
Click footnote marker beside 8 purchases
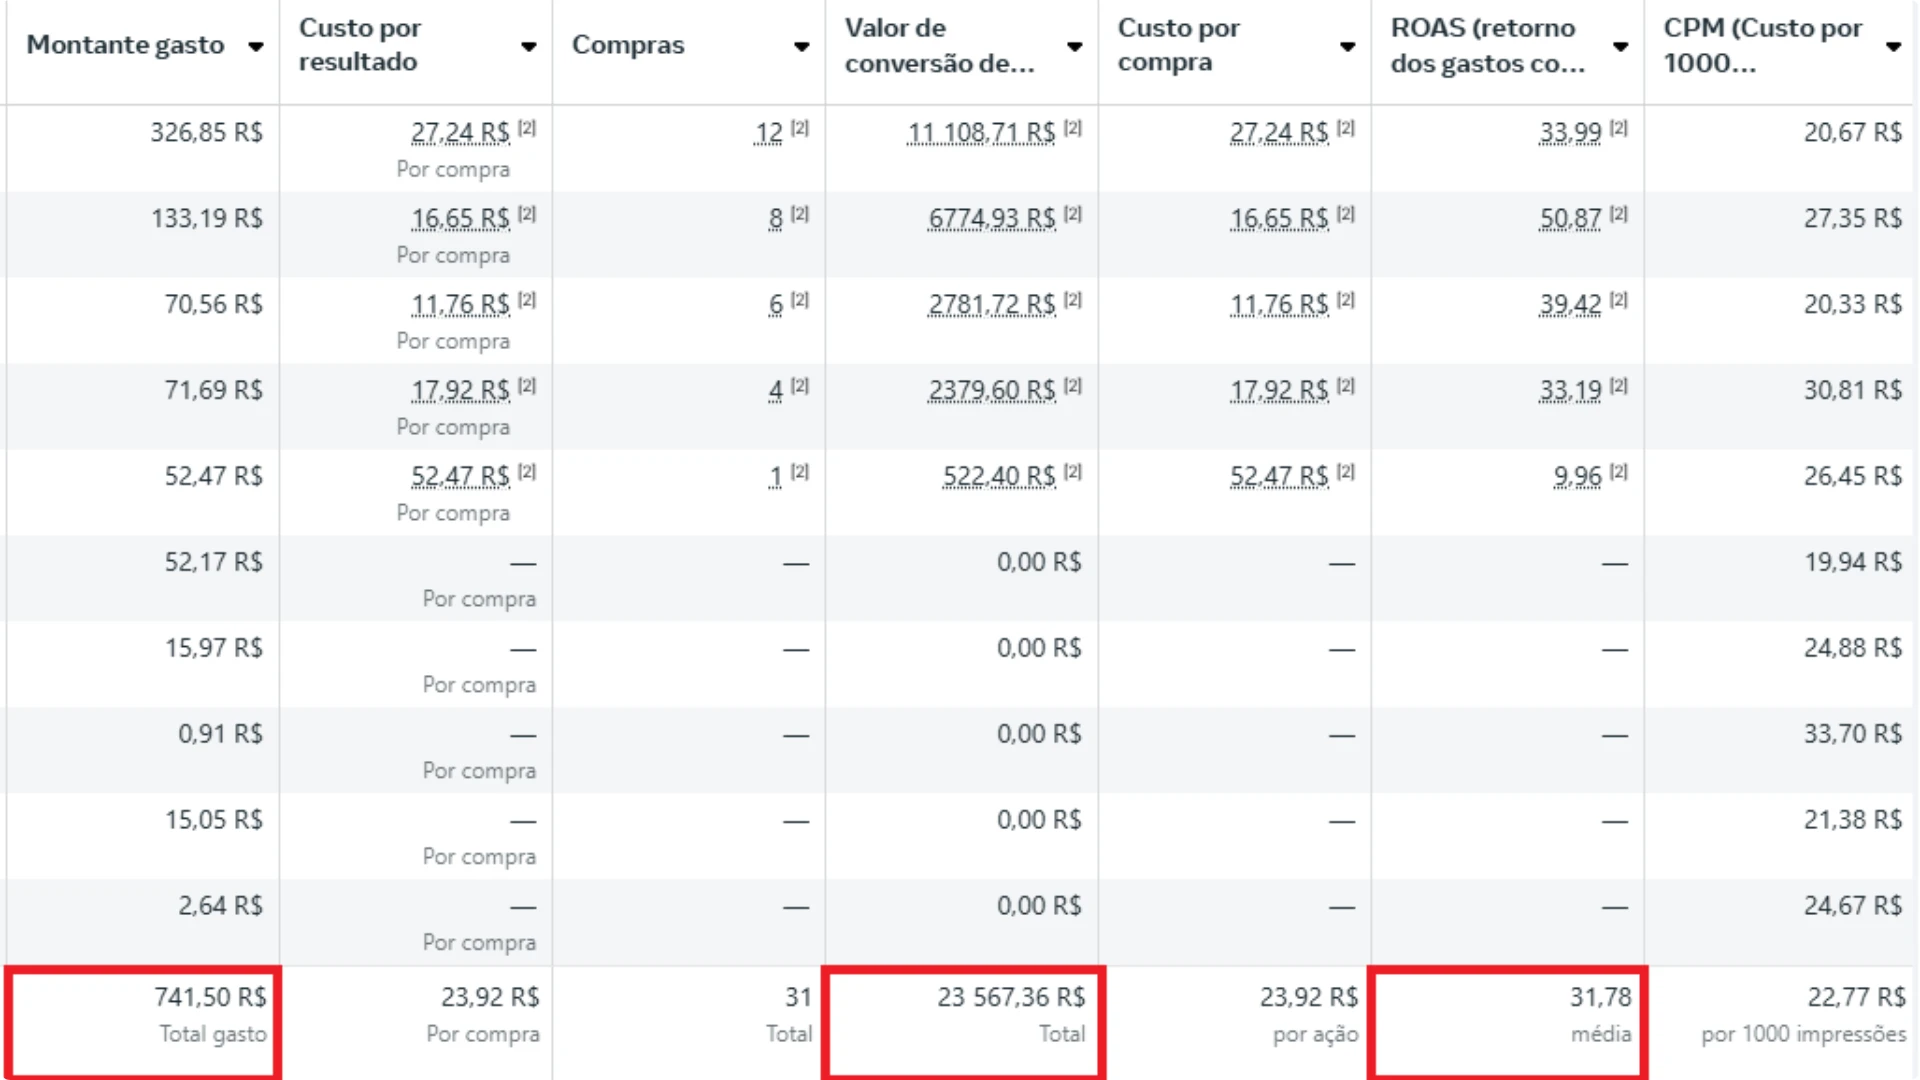point(800,214)
